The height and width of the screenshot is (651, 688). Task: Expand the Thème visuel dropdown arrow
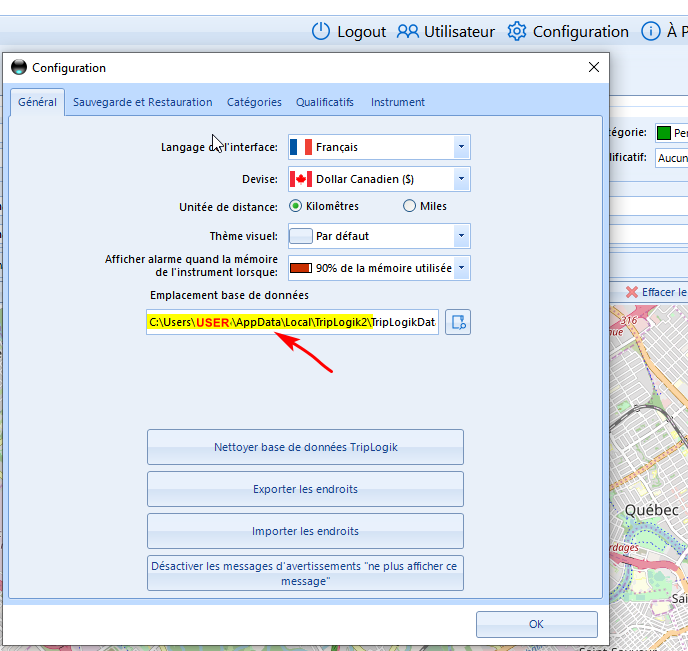[462, 236]
